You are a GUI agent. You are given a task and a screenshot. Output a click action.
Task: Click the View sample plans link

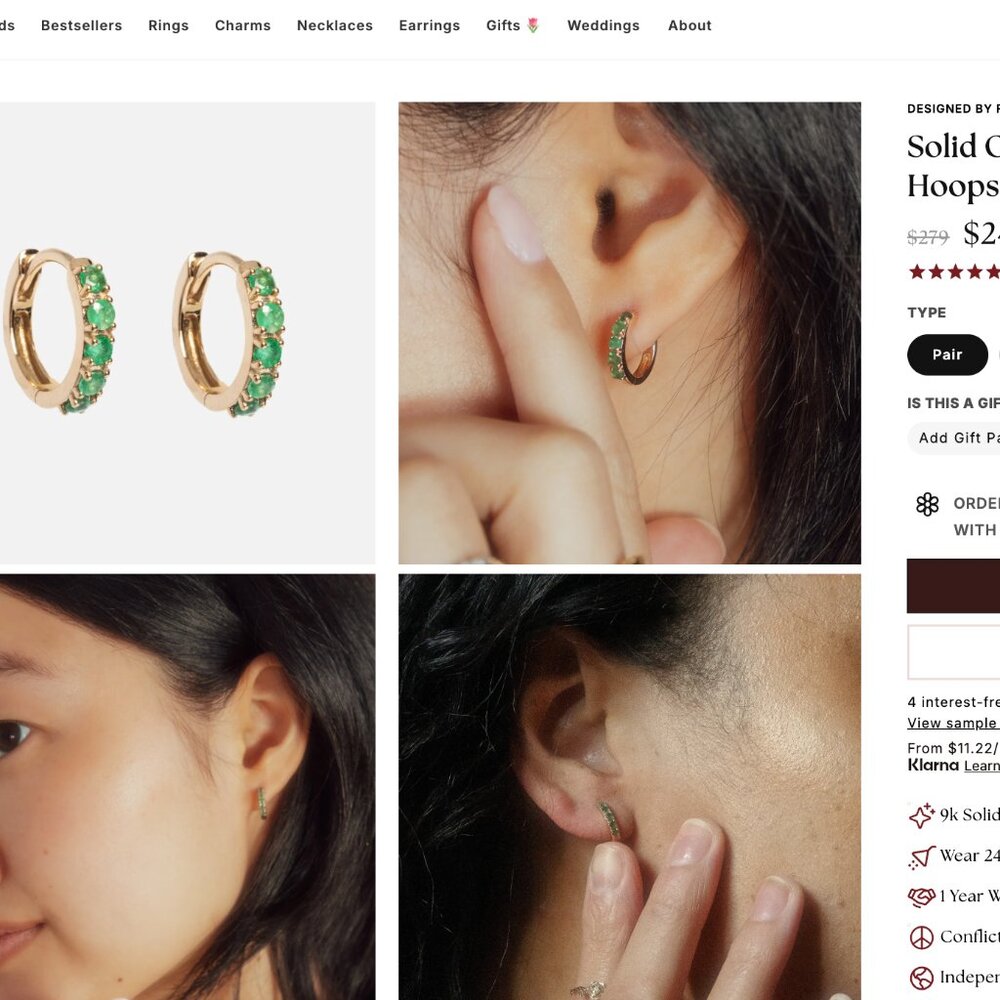coord(951,722)
